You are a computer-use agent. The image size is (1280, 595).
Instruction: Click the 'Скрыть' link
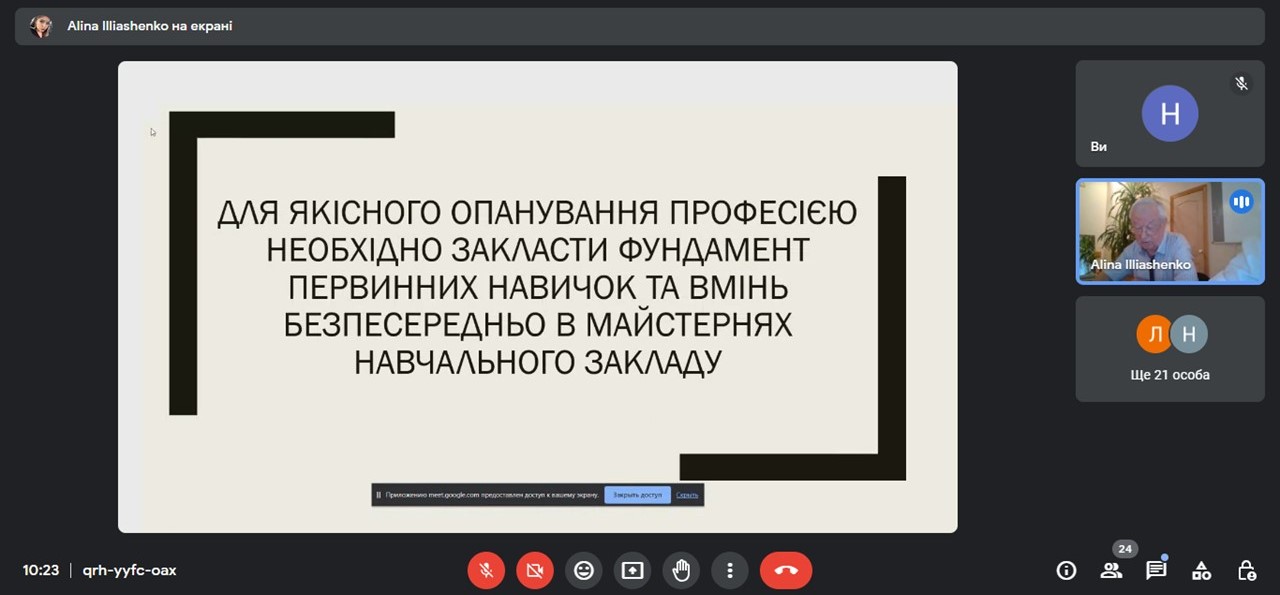pyautogui.click(x=687, y=495)
